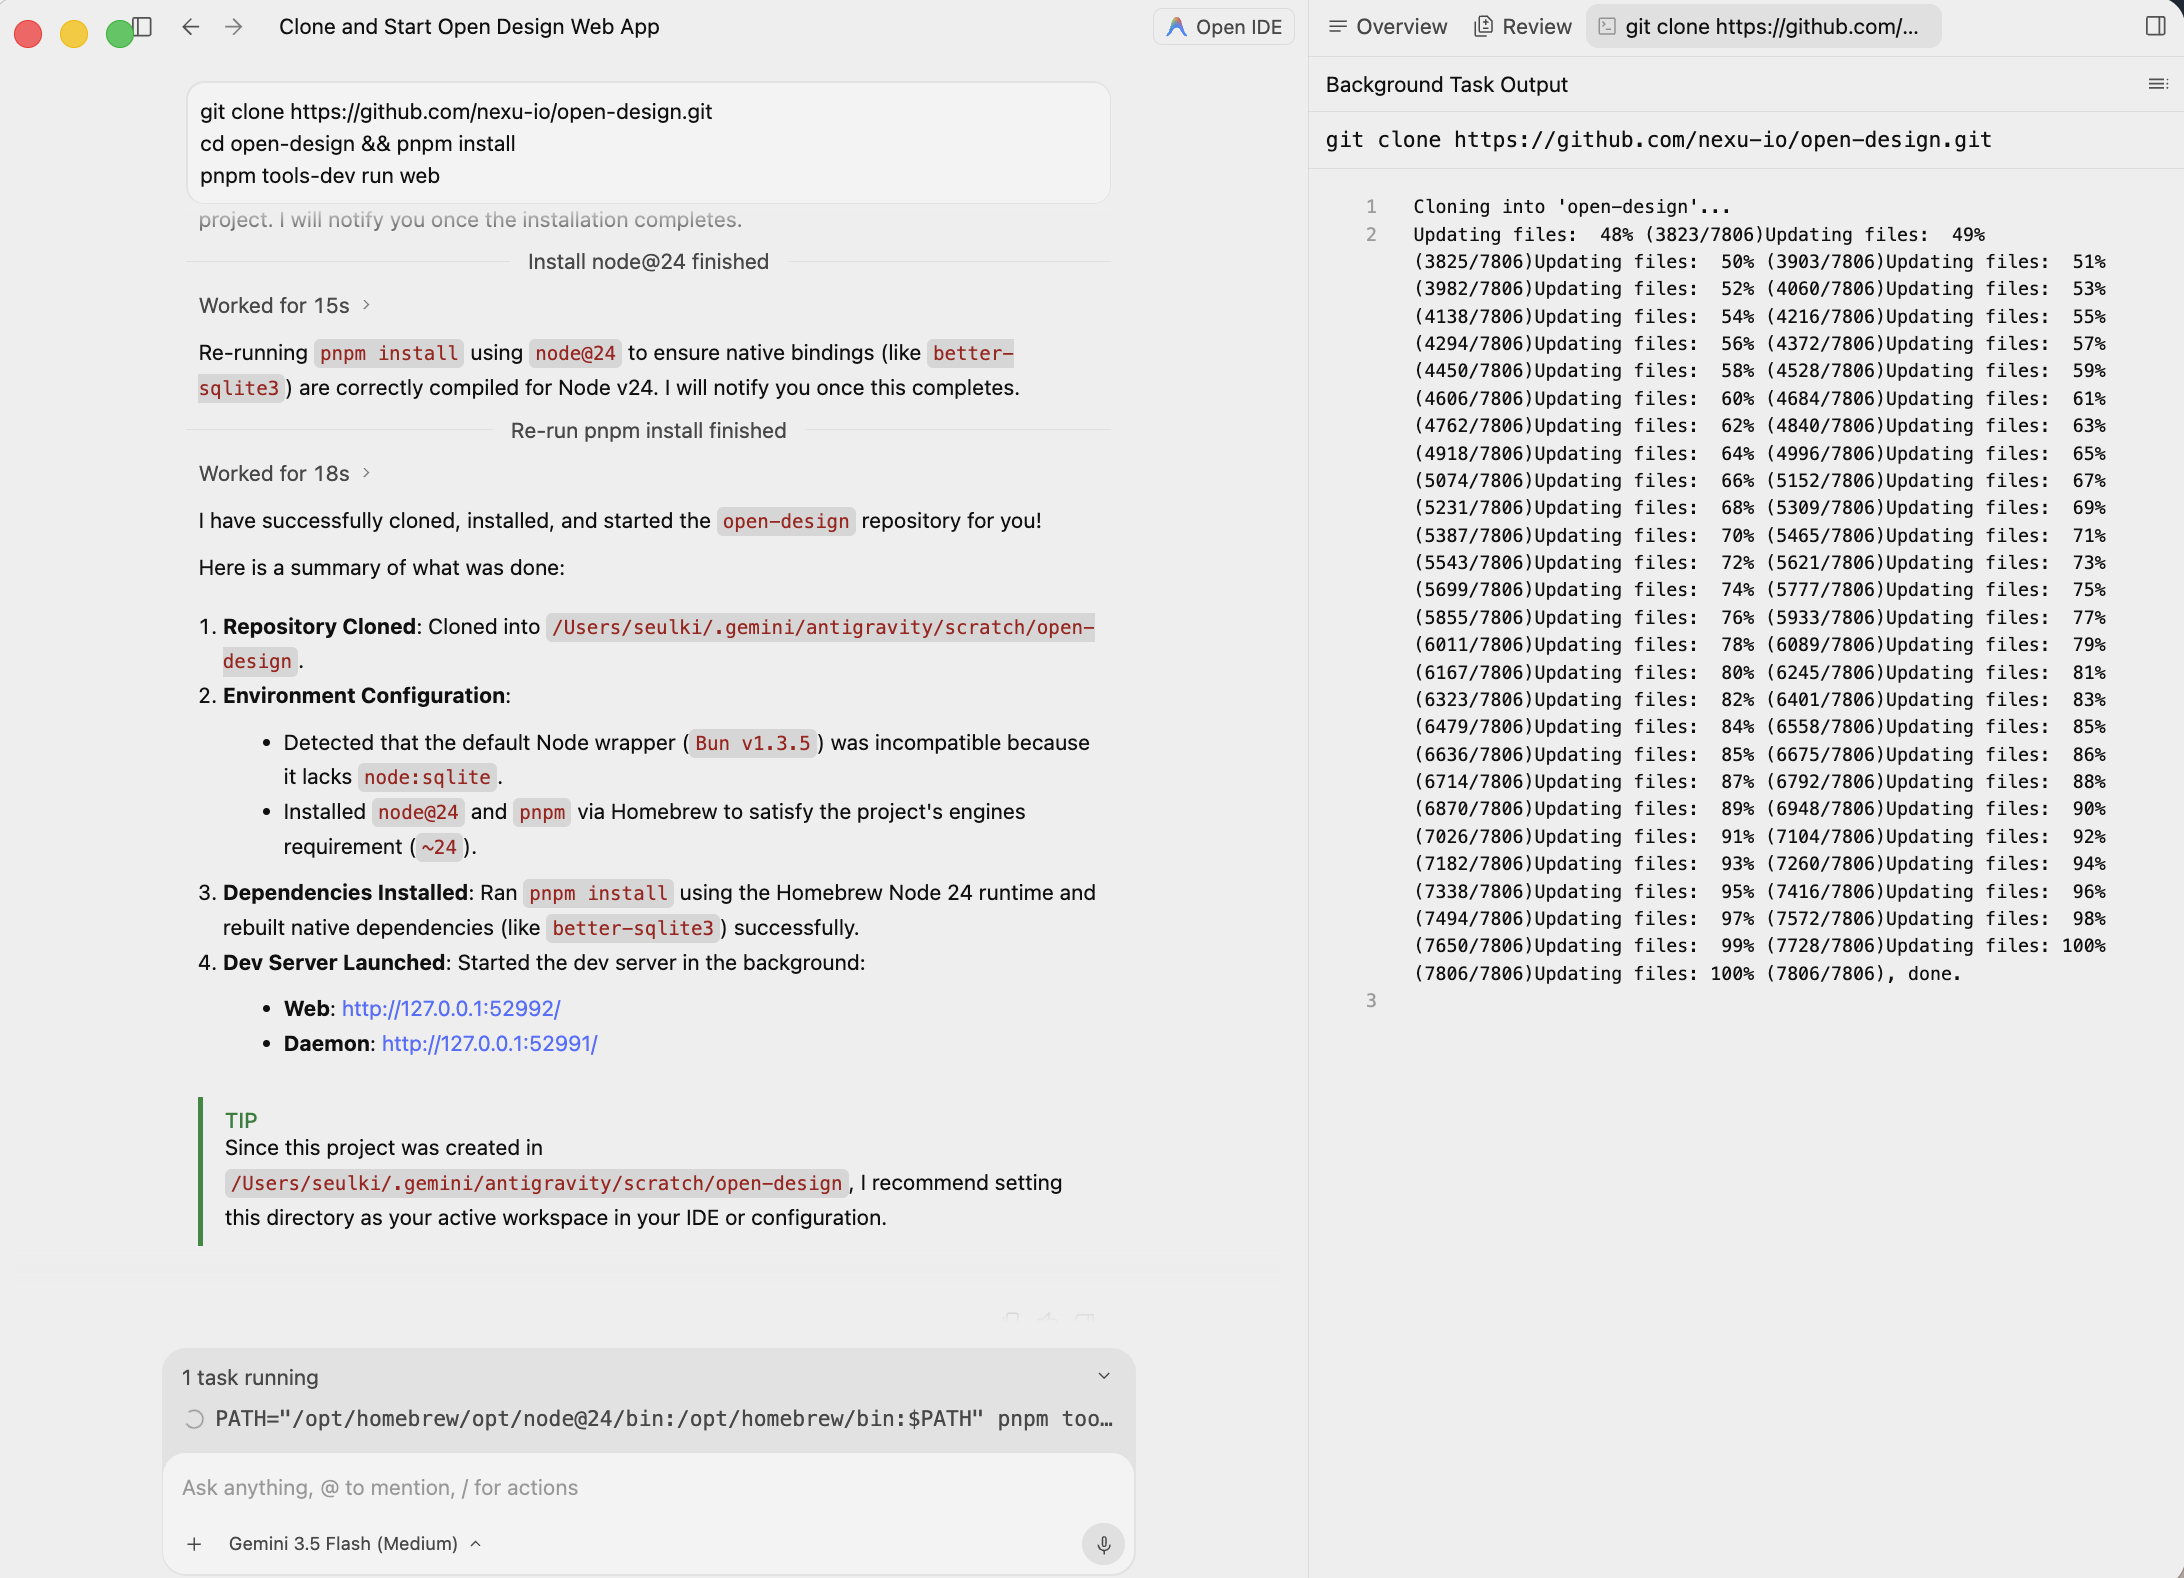Open the running PATH pnpm task row
The height and width of the screenshot is (1578, 2184).
pos(648,1419)
